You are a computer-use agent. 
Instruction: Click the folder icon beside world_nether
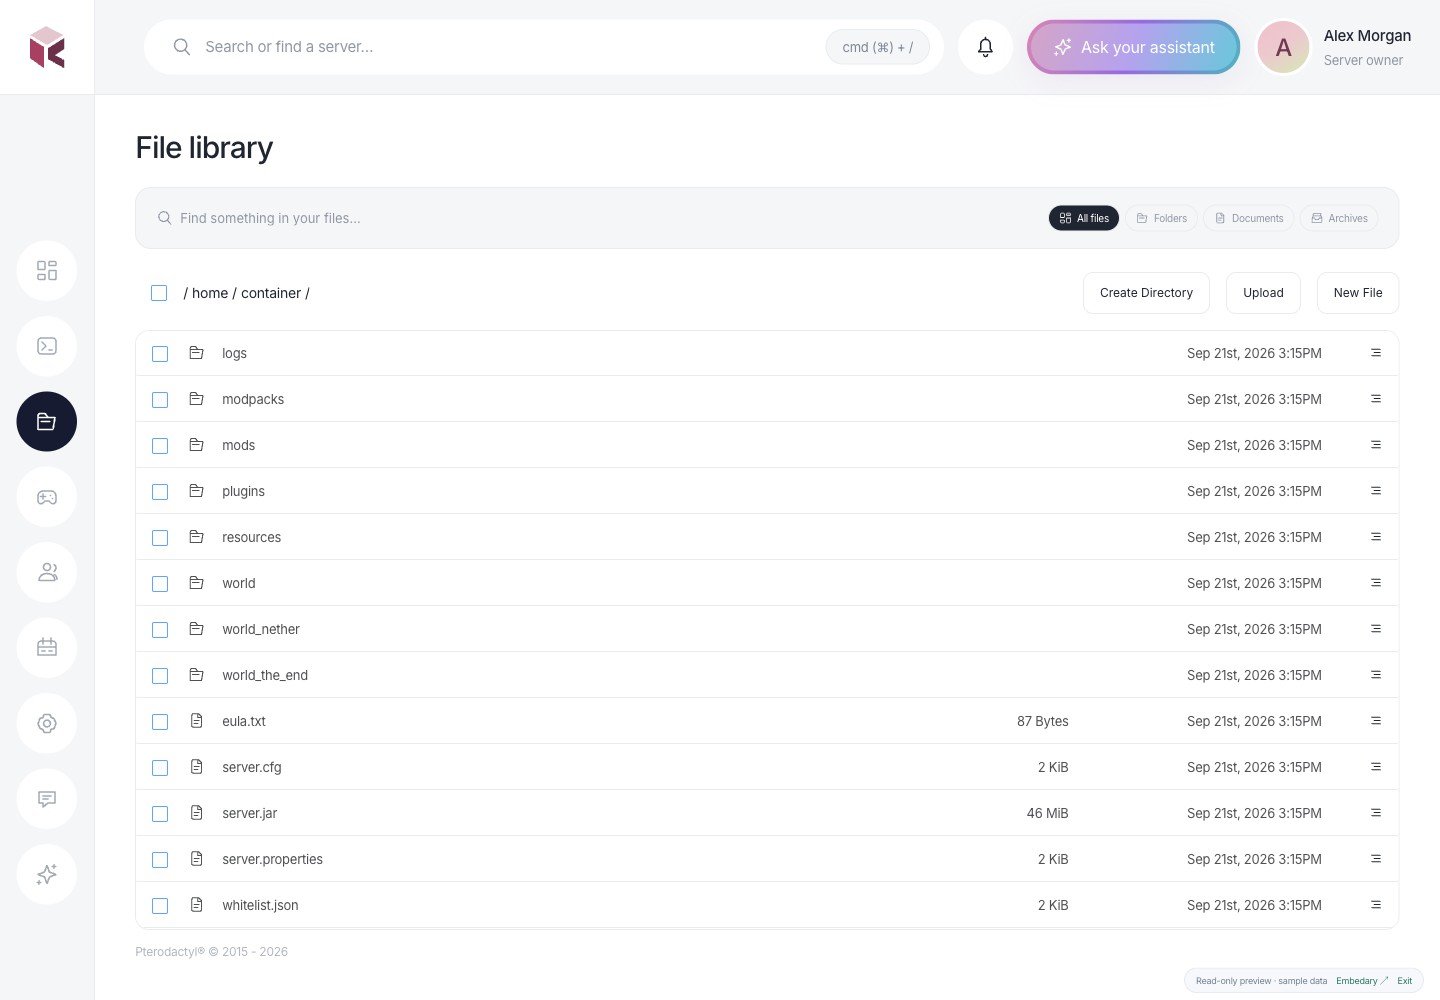pyautogui.click(x=197, y=629)
